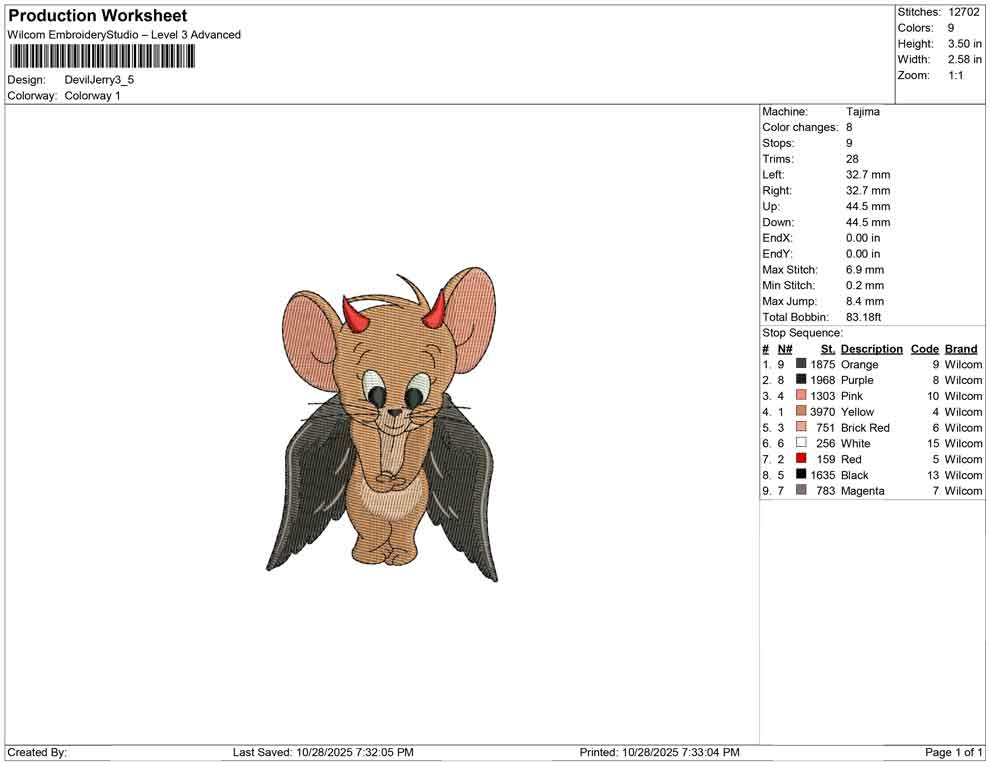
Task: Click the 'Color changes:' label
Action: click(800, 128)
